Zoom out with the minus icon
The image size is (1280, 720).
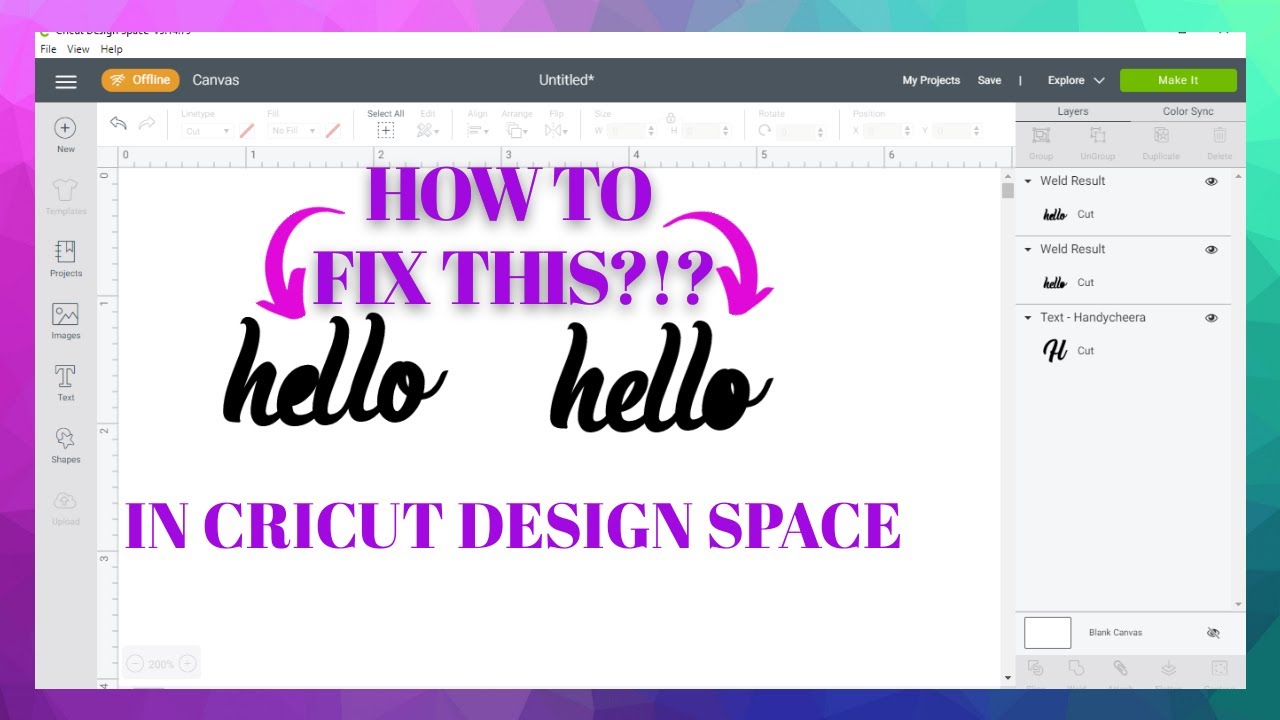135,664
